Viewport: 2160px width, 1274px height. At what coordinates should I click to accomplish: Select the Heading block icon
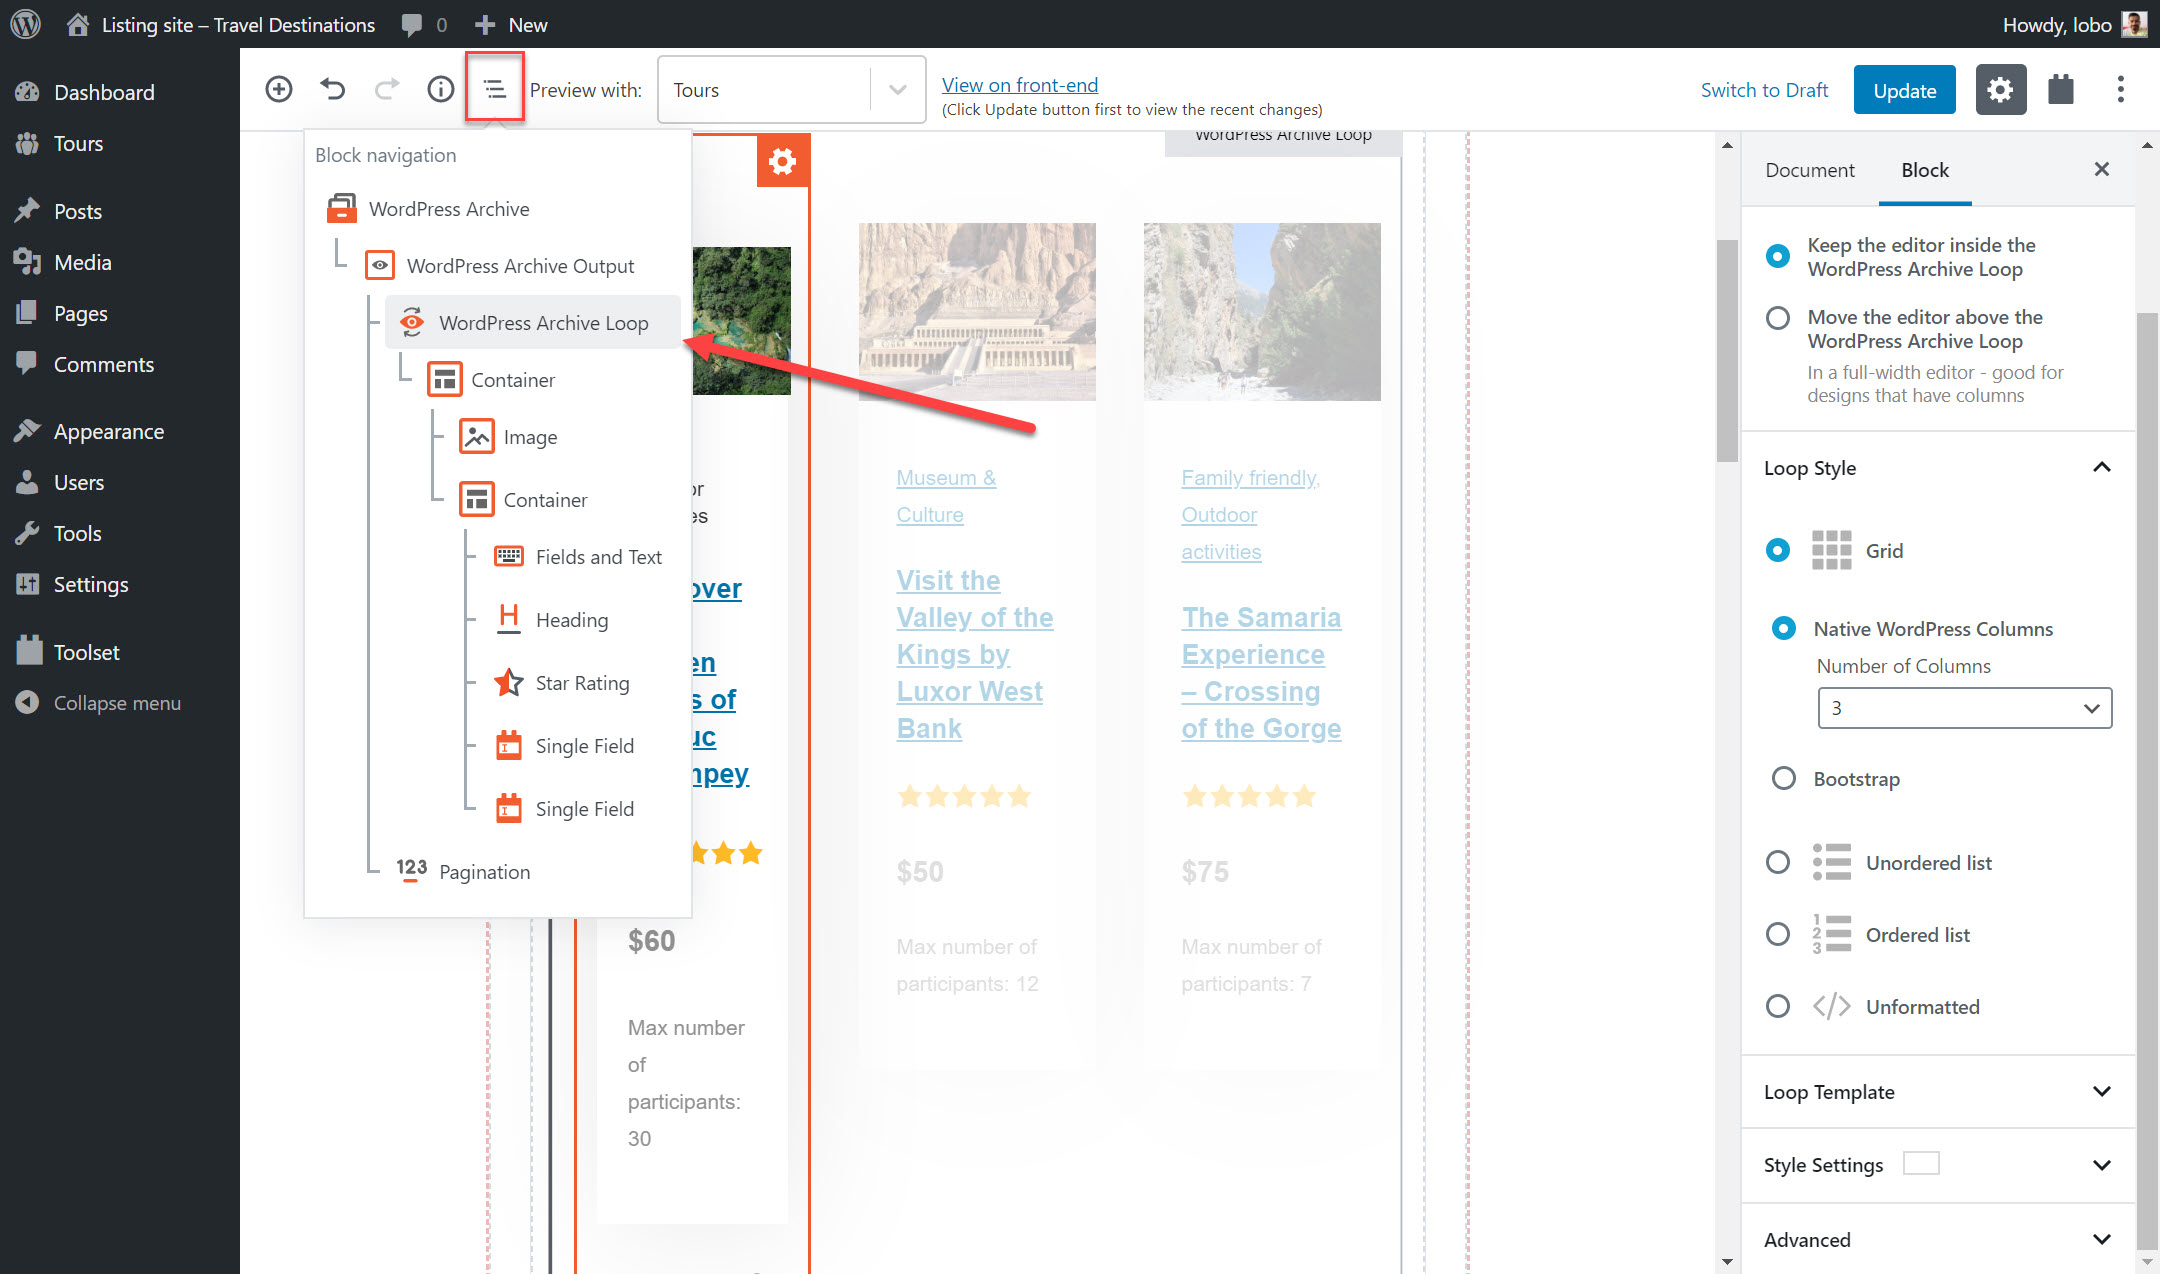(x=509, y=619)
